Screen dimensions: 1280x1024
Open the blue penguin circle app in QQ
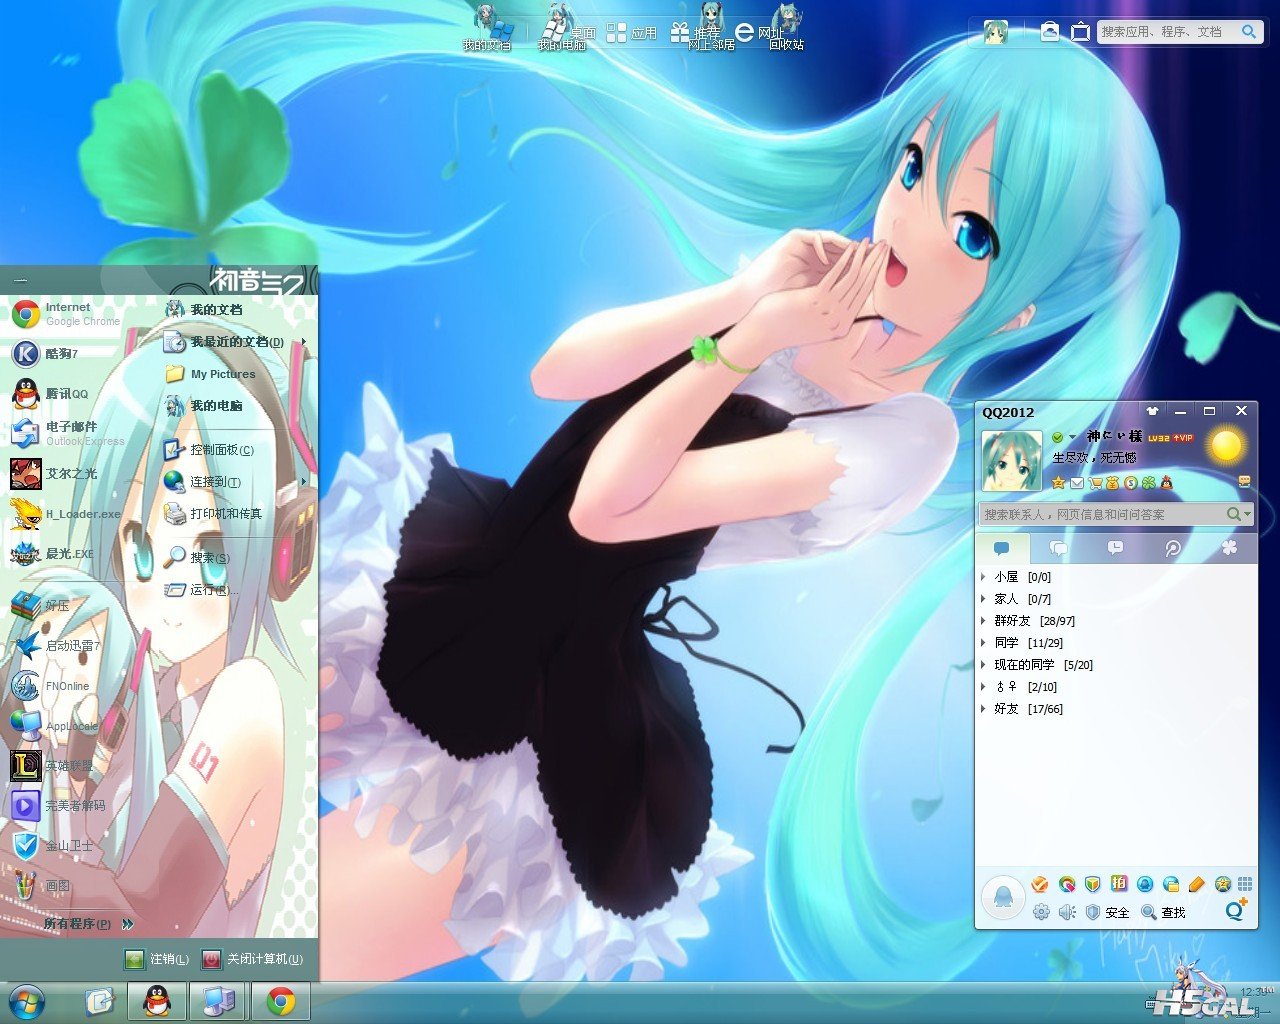click(x=1145, y=884)
